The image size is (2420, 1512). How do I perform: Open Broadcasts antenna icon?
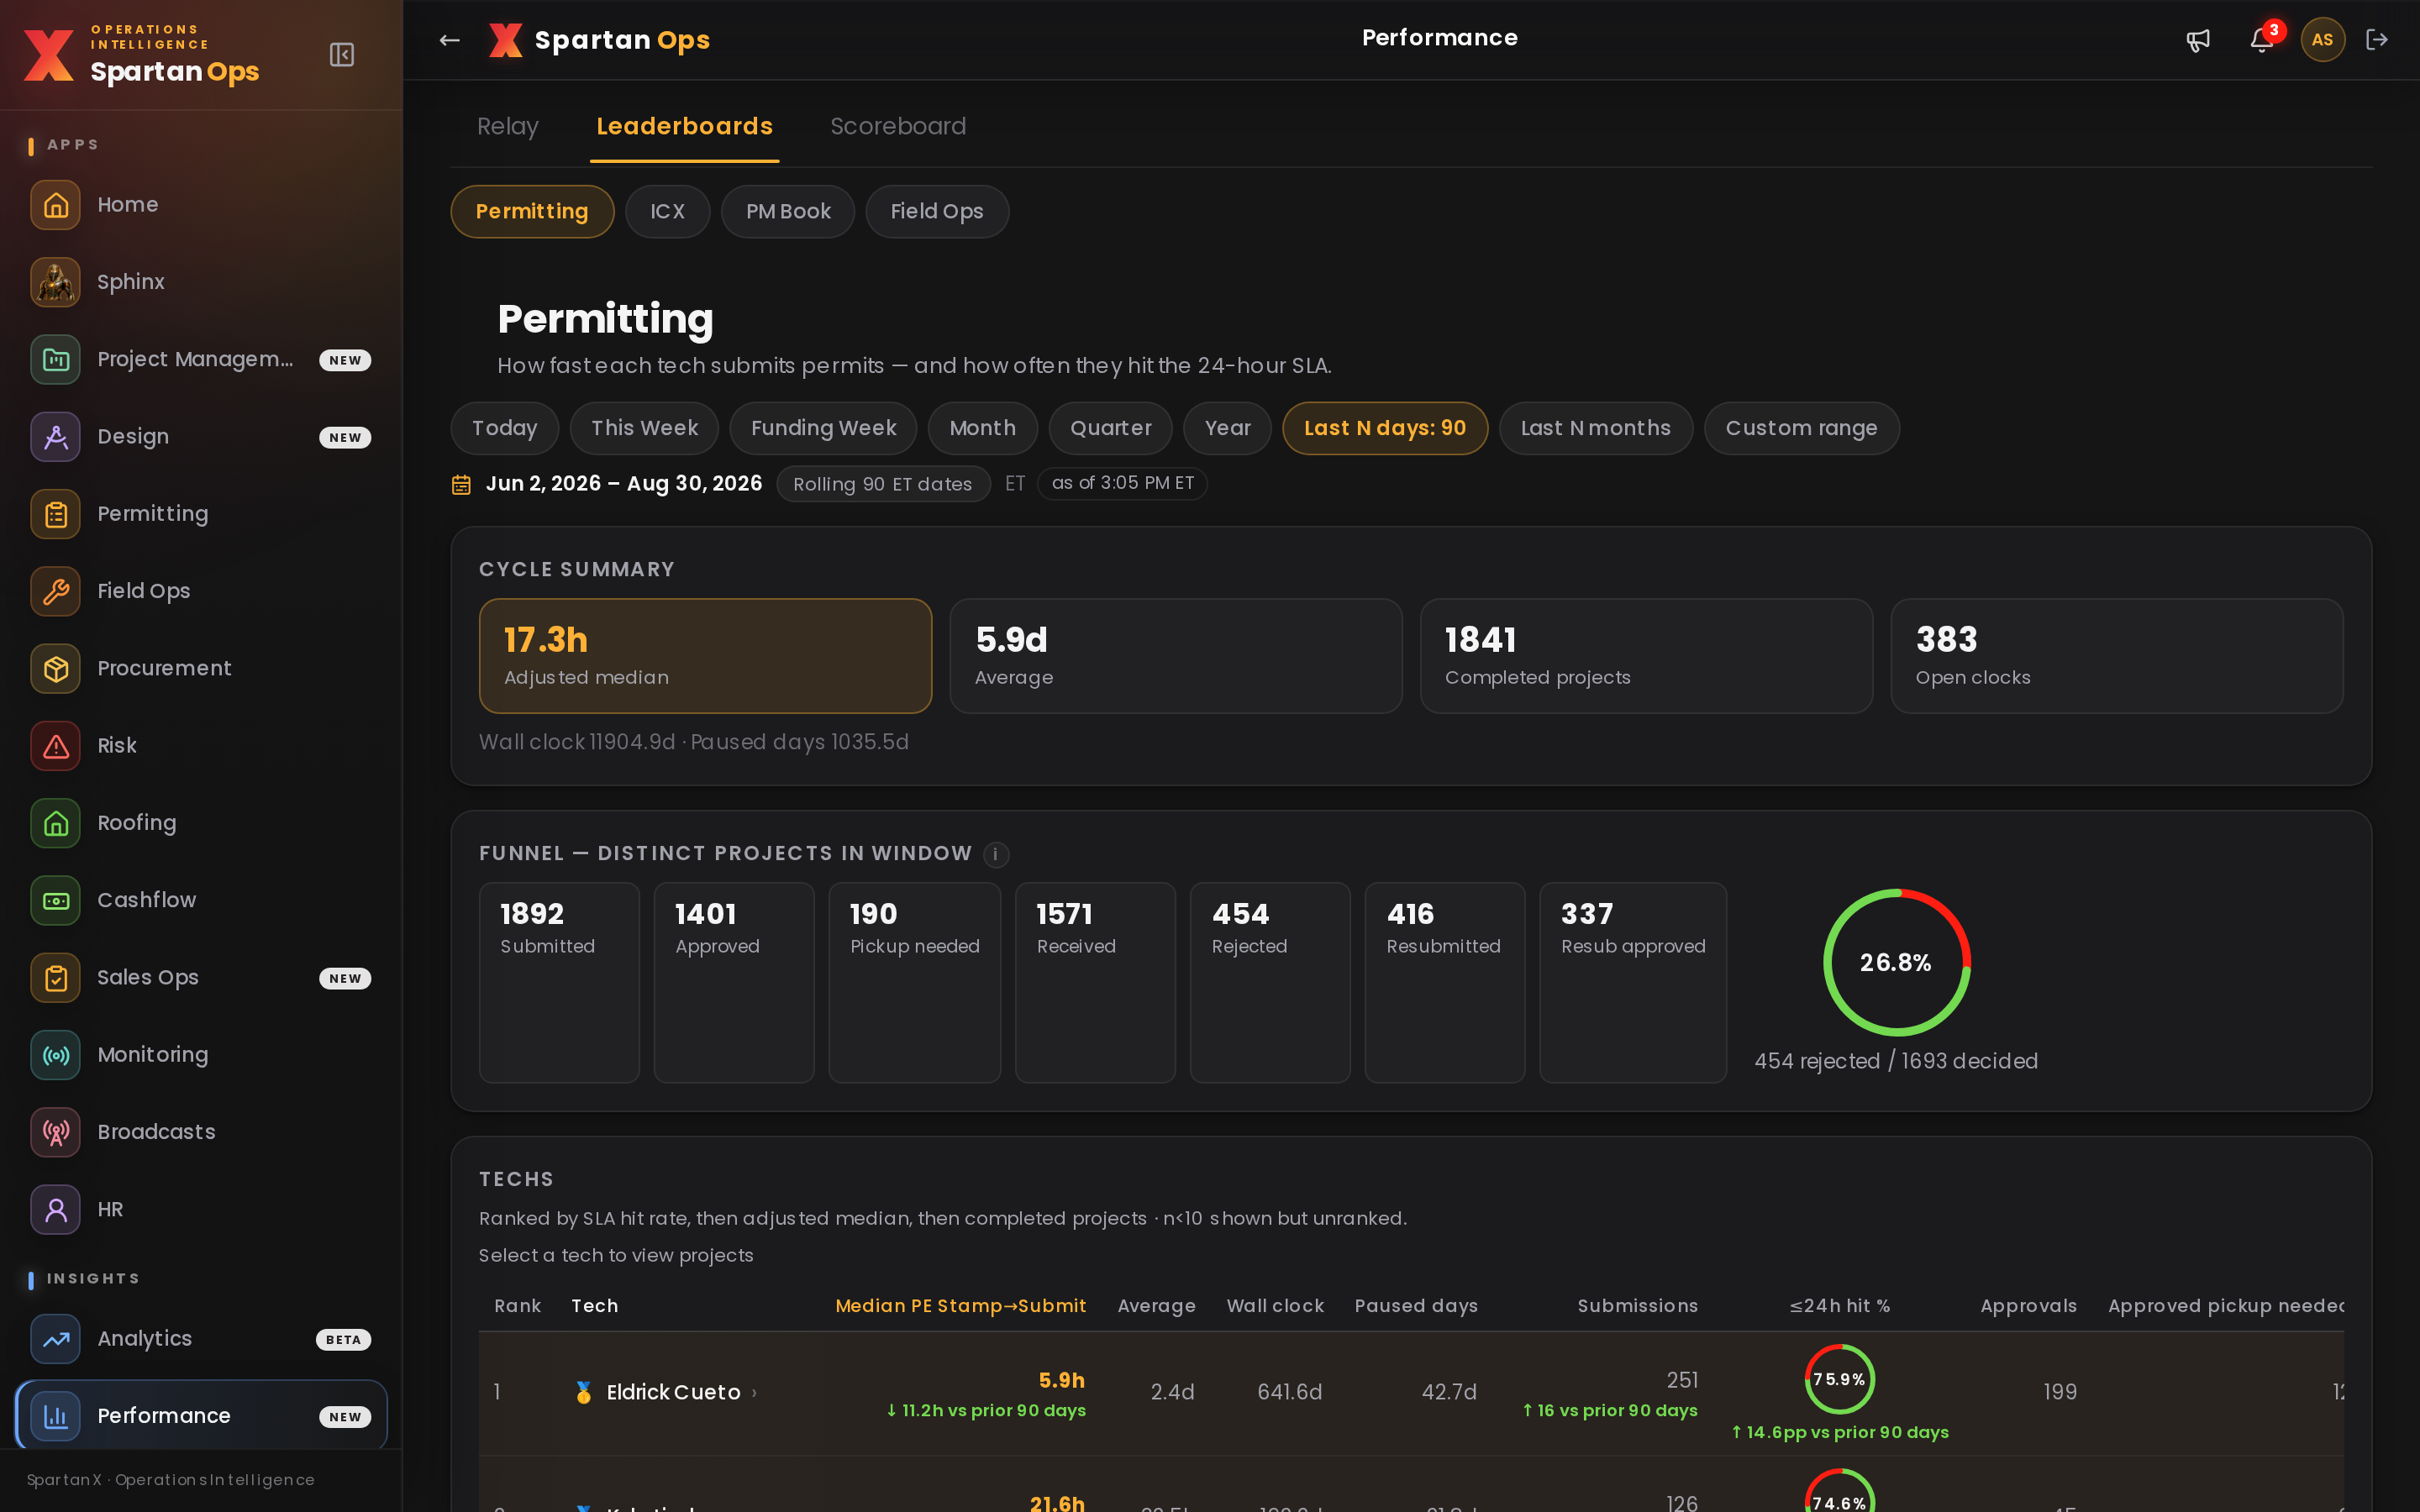click(x=55, y=1132)
